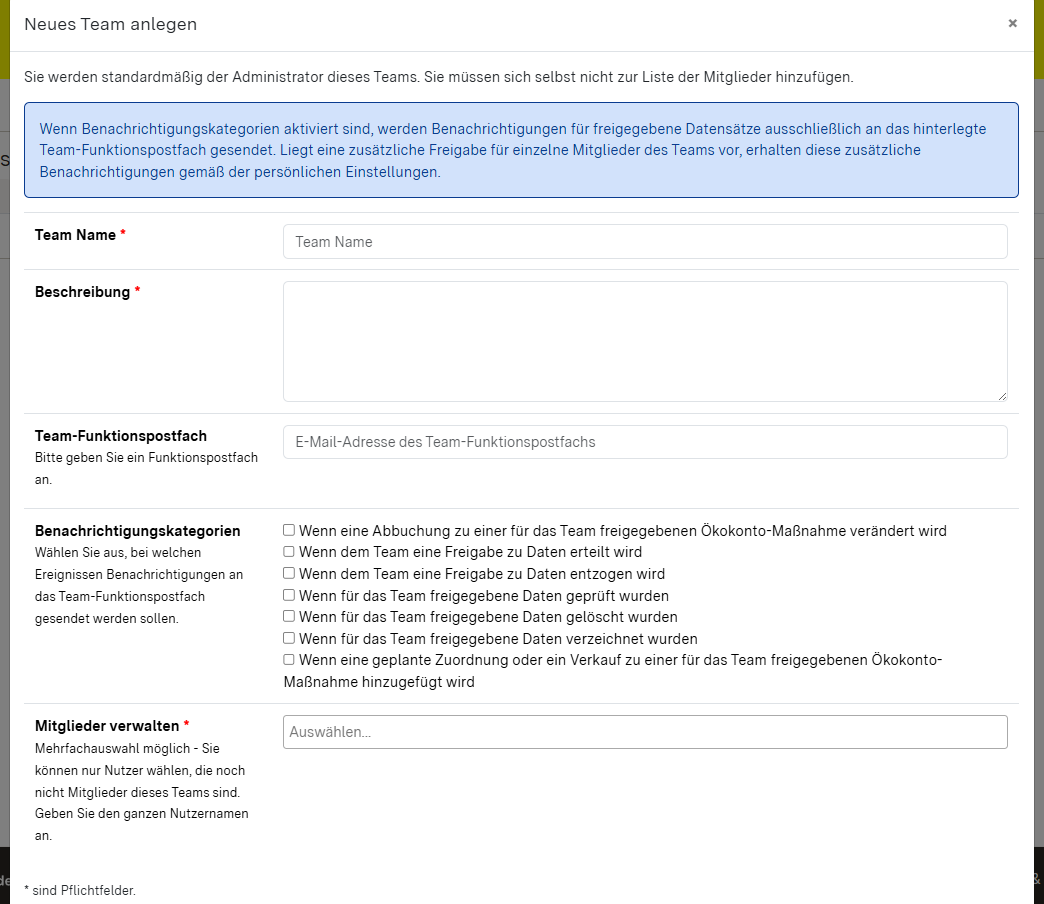The image size is (1044, 904).
Task: Click 'Bitte geben Sie ein Funktionspostfach an.' hint
Action: coord(146,469)
